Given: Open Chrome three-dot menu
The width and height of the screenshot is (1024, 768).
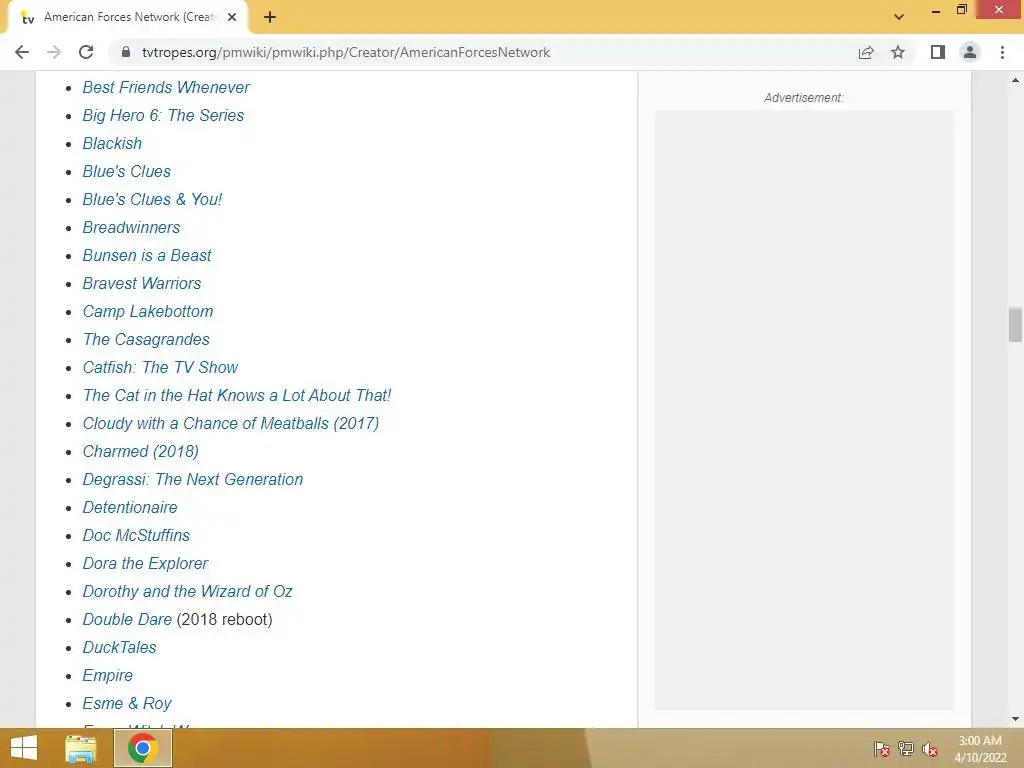Looking at the screenshot, I should point(1002,52).
